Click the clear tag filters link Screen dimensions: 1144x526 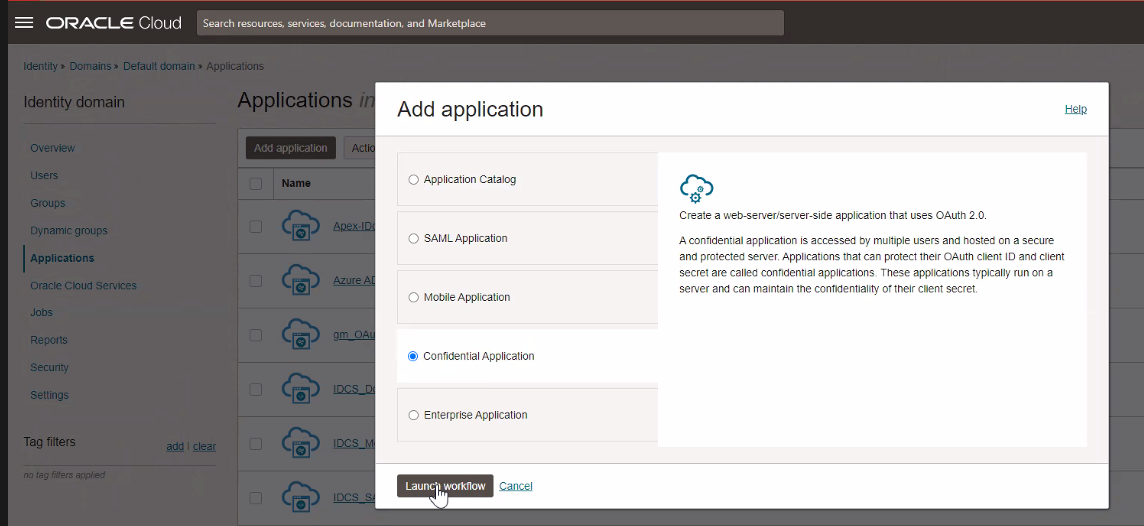(x=204, y=446)
